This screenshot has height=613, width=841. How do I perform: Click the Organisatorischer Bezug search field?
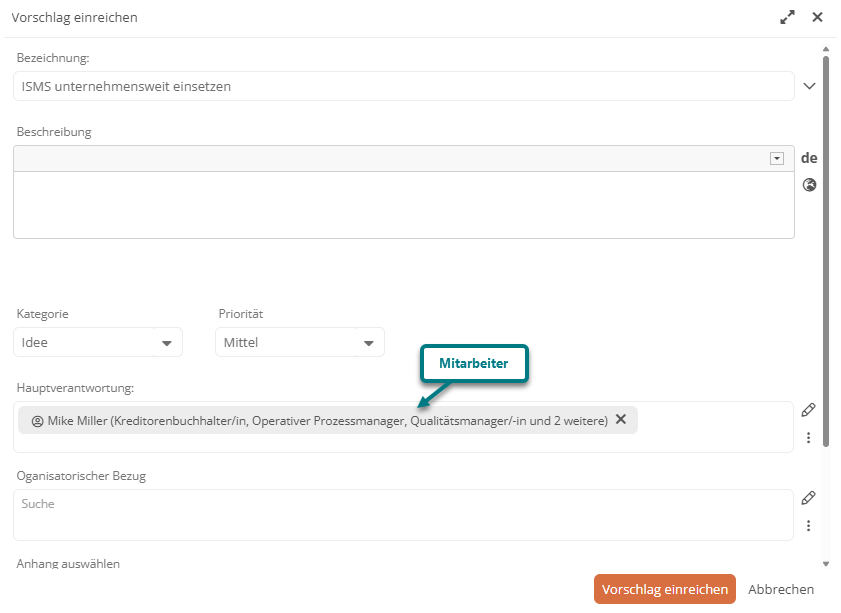coord(400,505)
